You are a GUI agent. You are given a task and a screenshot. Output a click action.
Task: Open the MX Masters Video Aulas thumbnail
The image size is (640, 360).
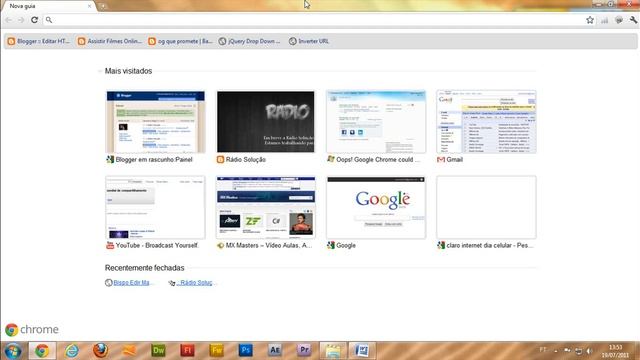266,207
